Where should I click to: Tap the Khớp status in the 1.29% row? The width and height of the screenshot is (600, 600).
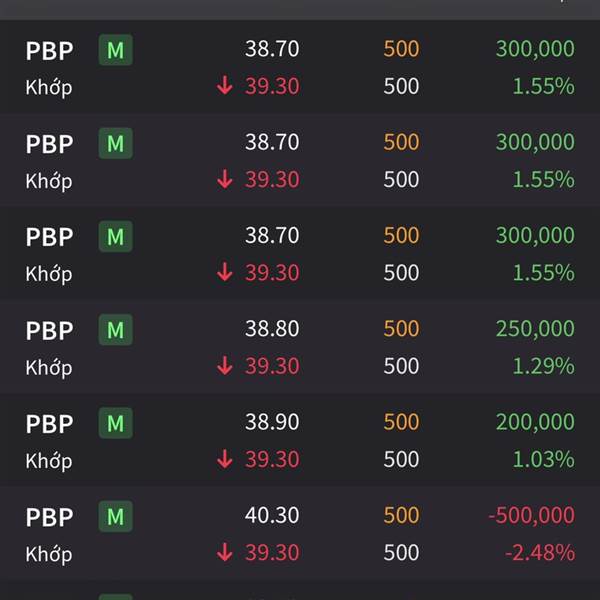(49, 367)
